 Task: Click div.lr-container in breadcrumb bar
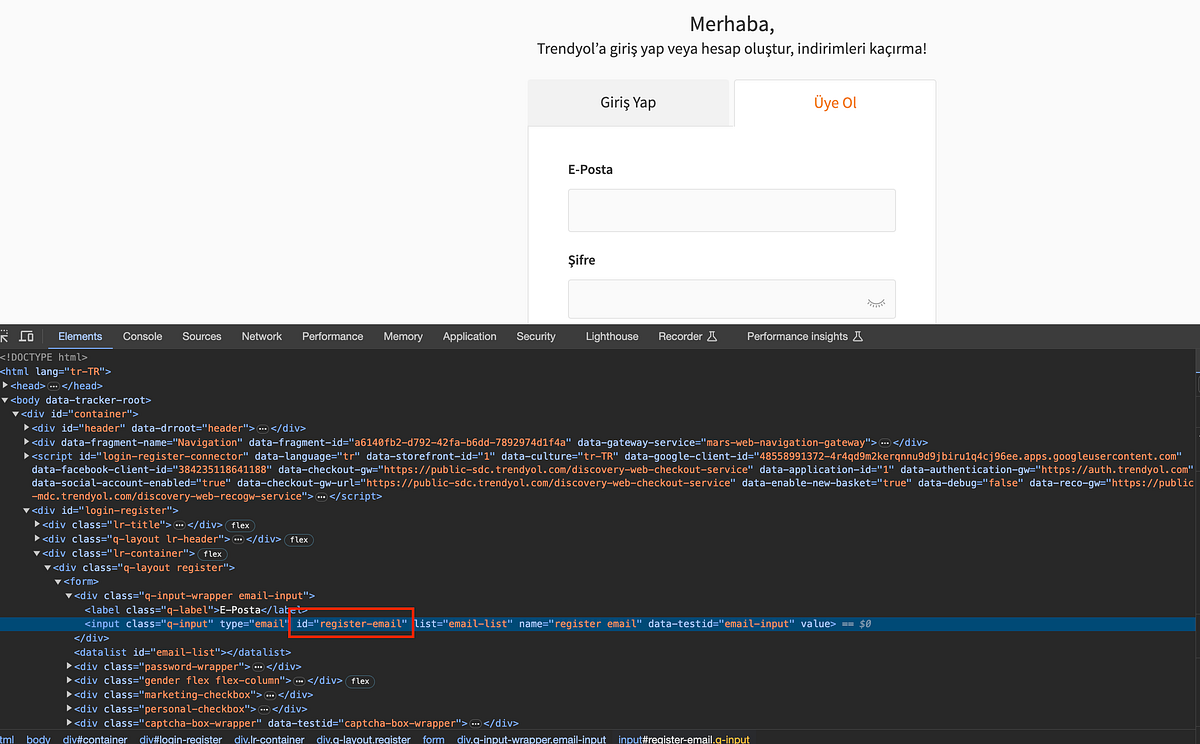[x=269, y=739]
